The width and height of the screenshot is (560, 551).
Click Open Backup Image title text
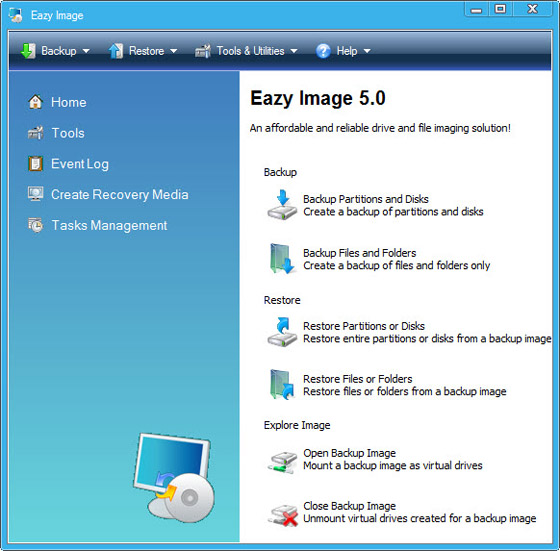(x=349, y=453)
